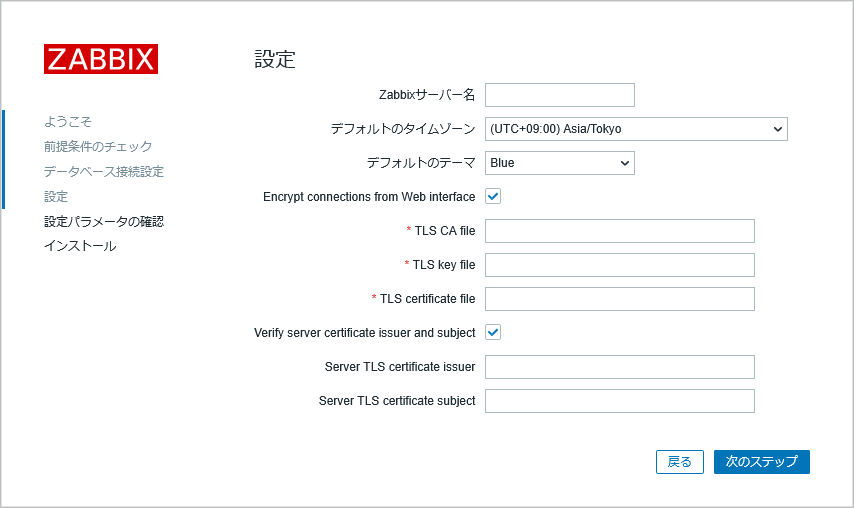This screenshot has width=854, height=508.
Task: Select the 設定 step in sidebar
Action: coord(56,197)
